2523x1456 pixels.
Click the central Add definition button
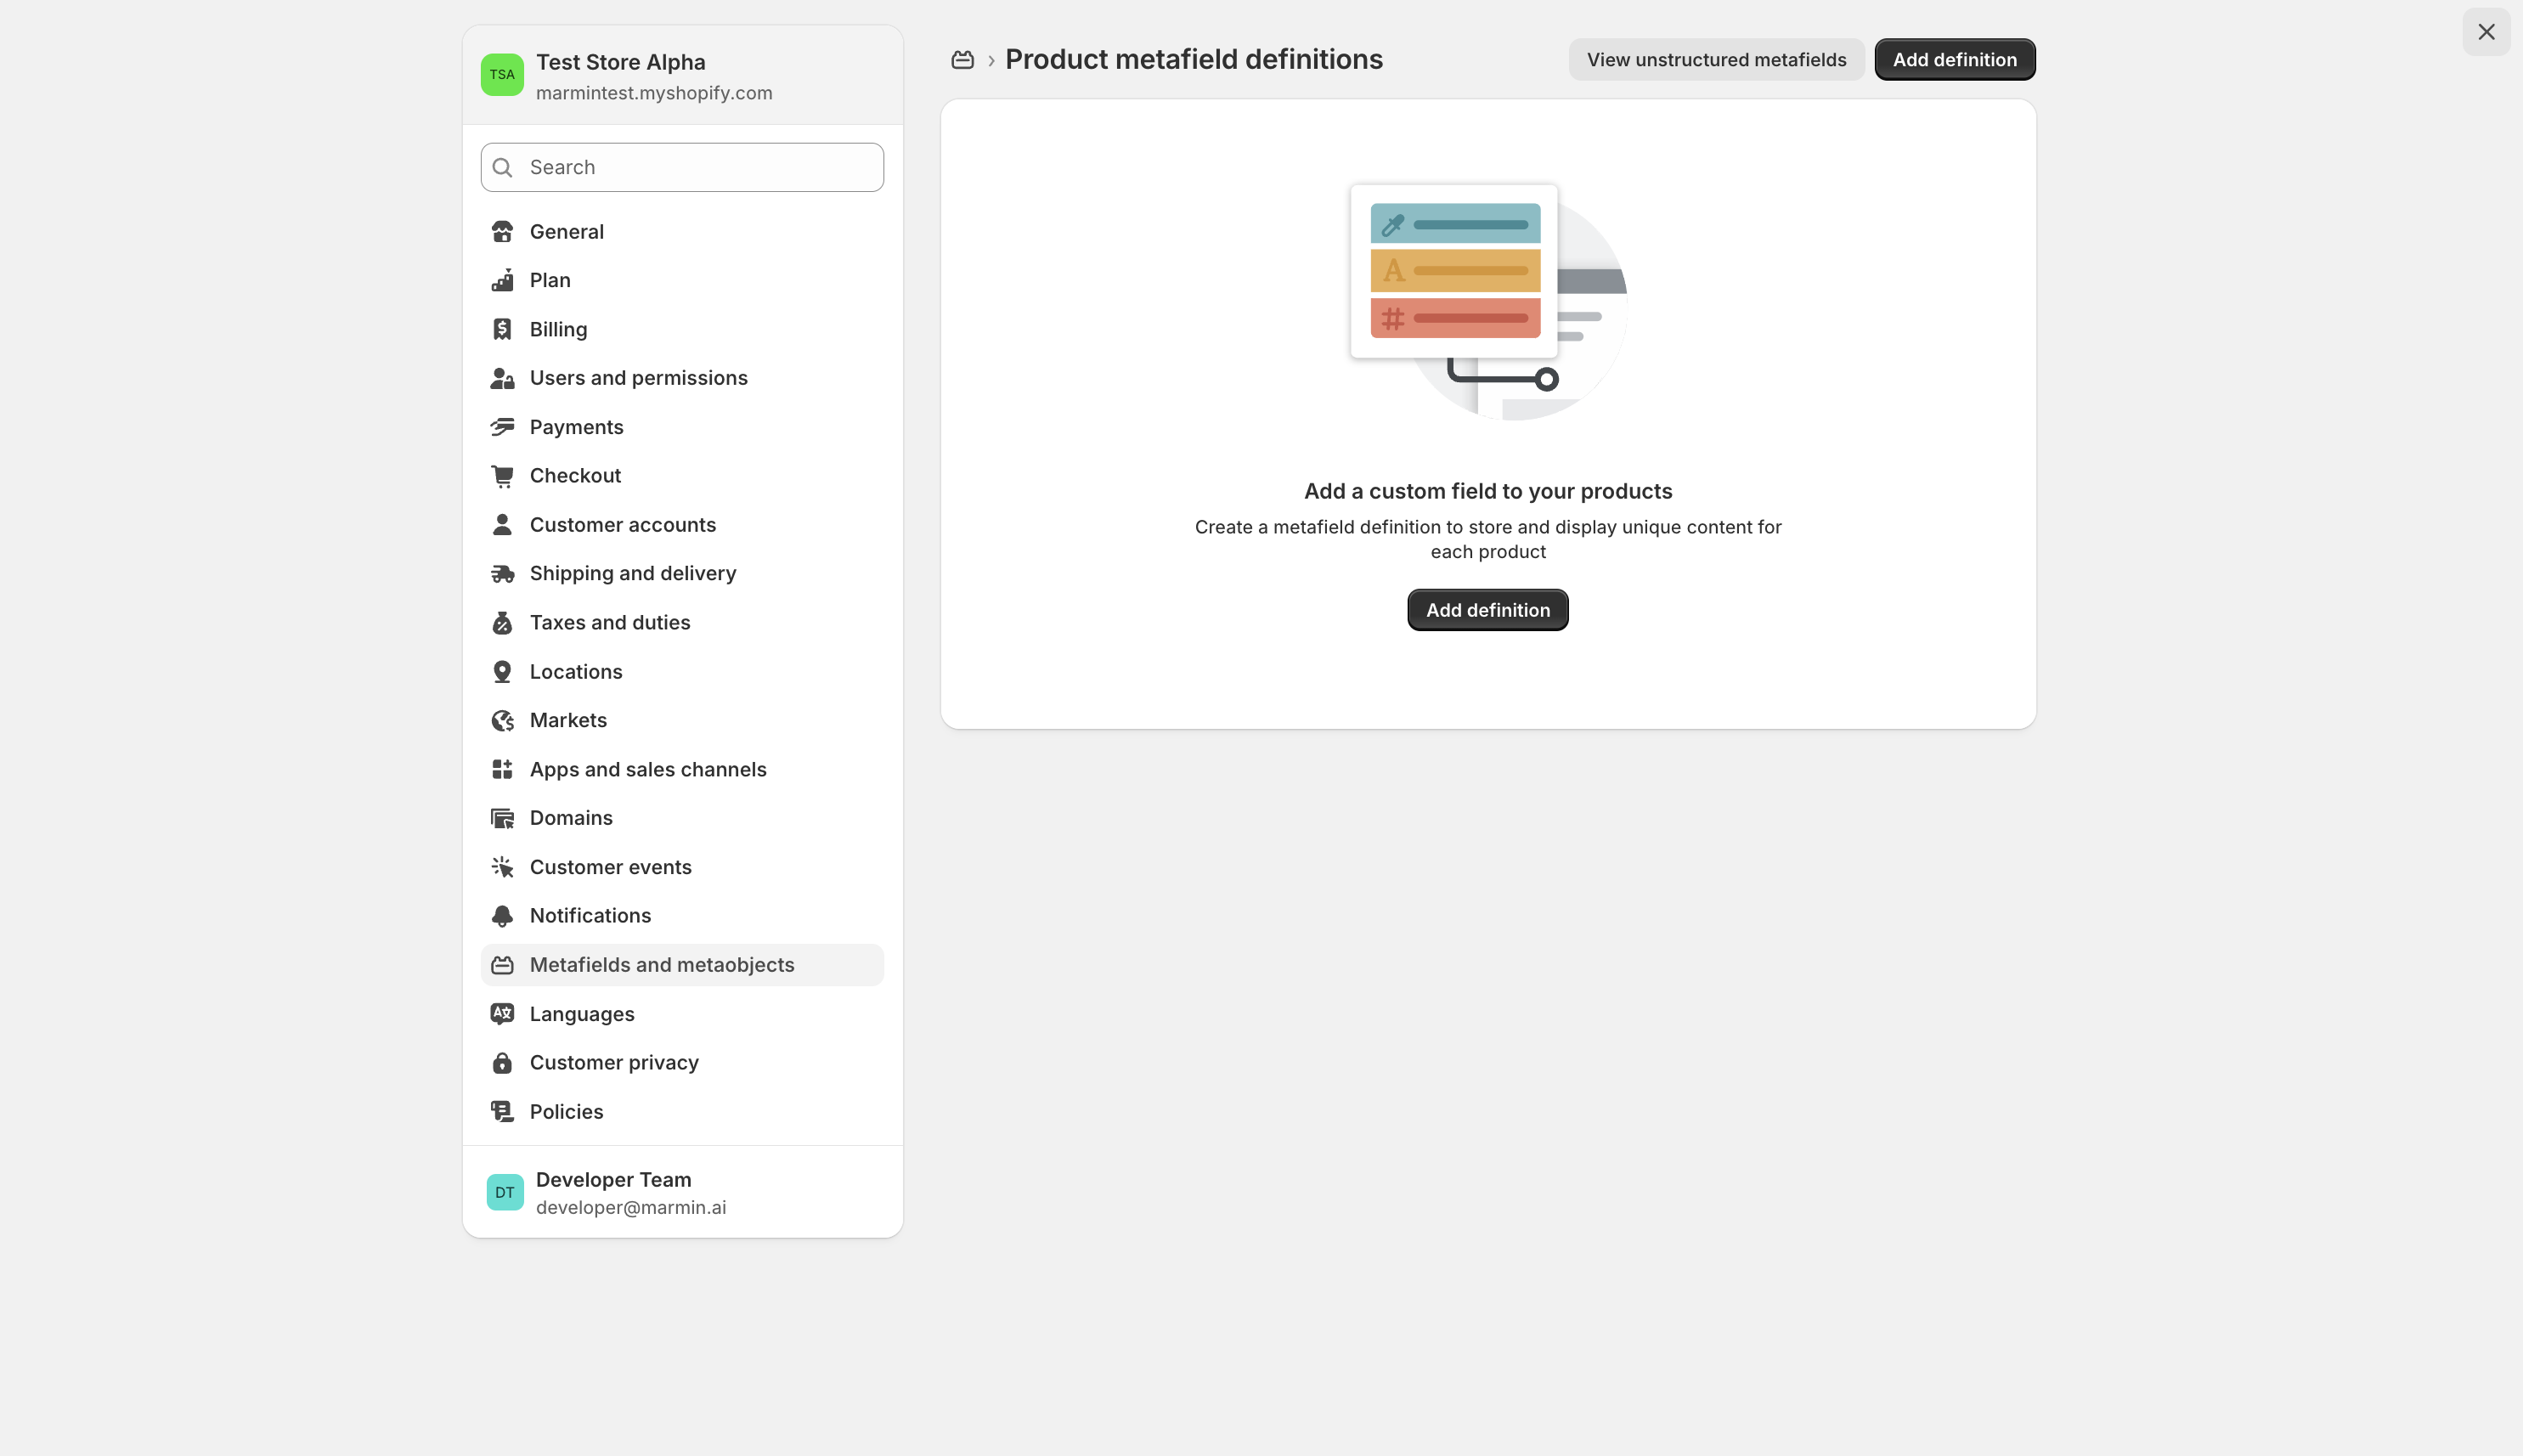click(x=1487, y=609)
